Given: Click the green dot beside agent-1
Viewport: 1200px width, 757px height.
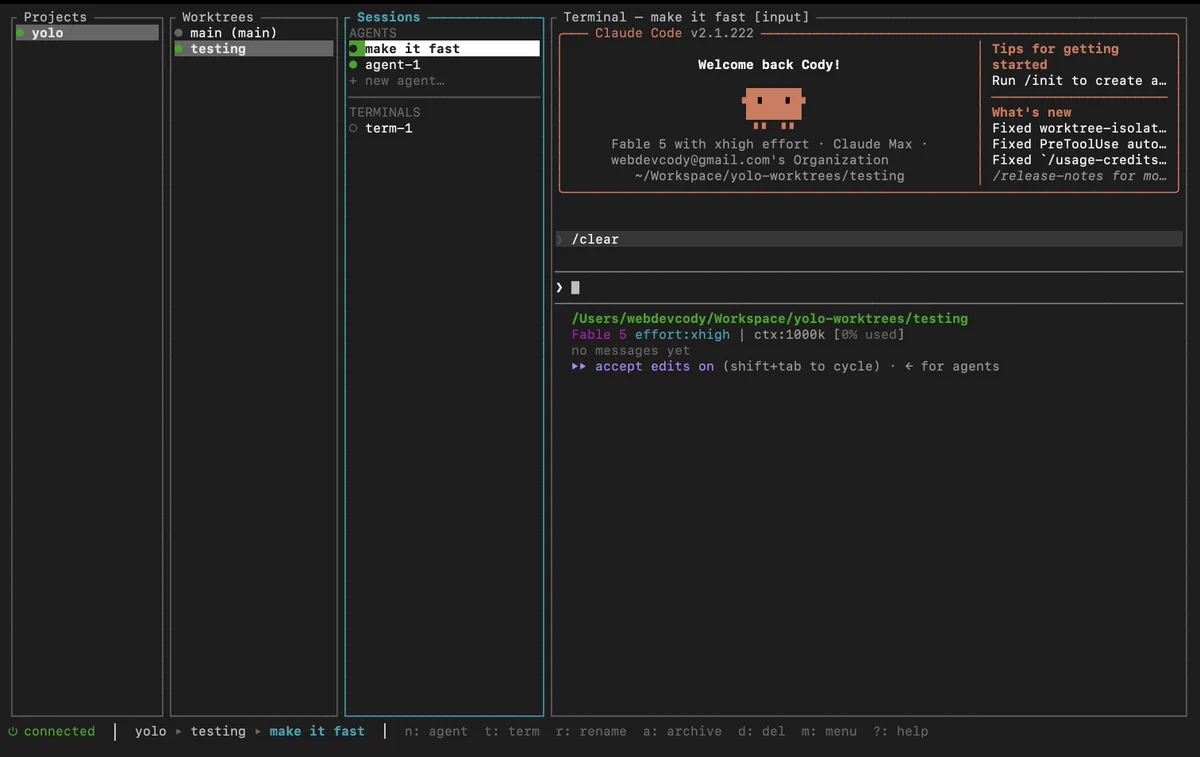Looking at the screenshot, I should [x=354, y=65].
